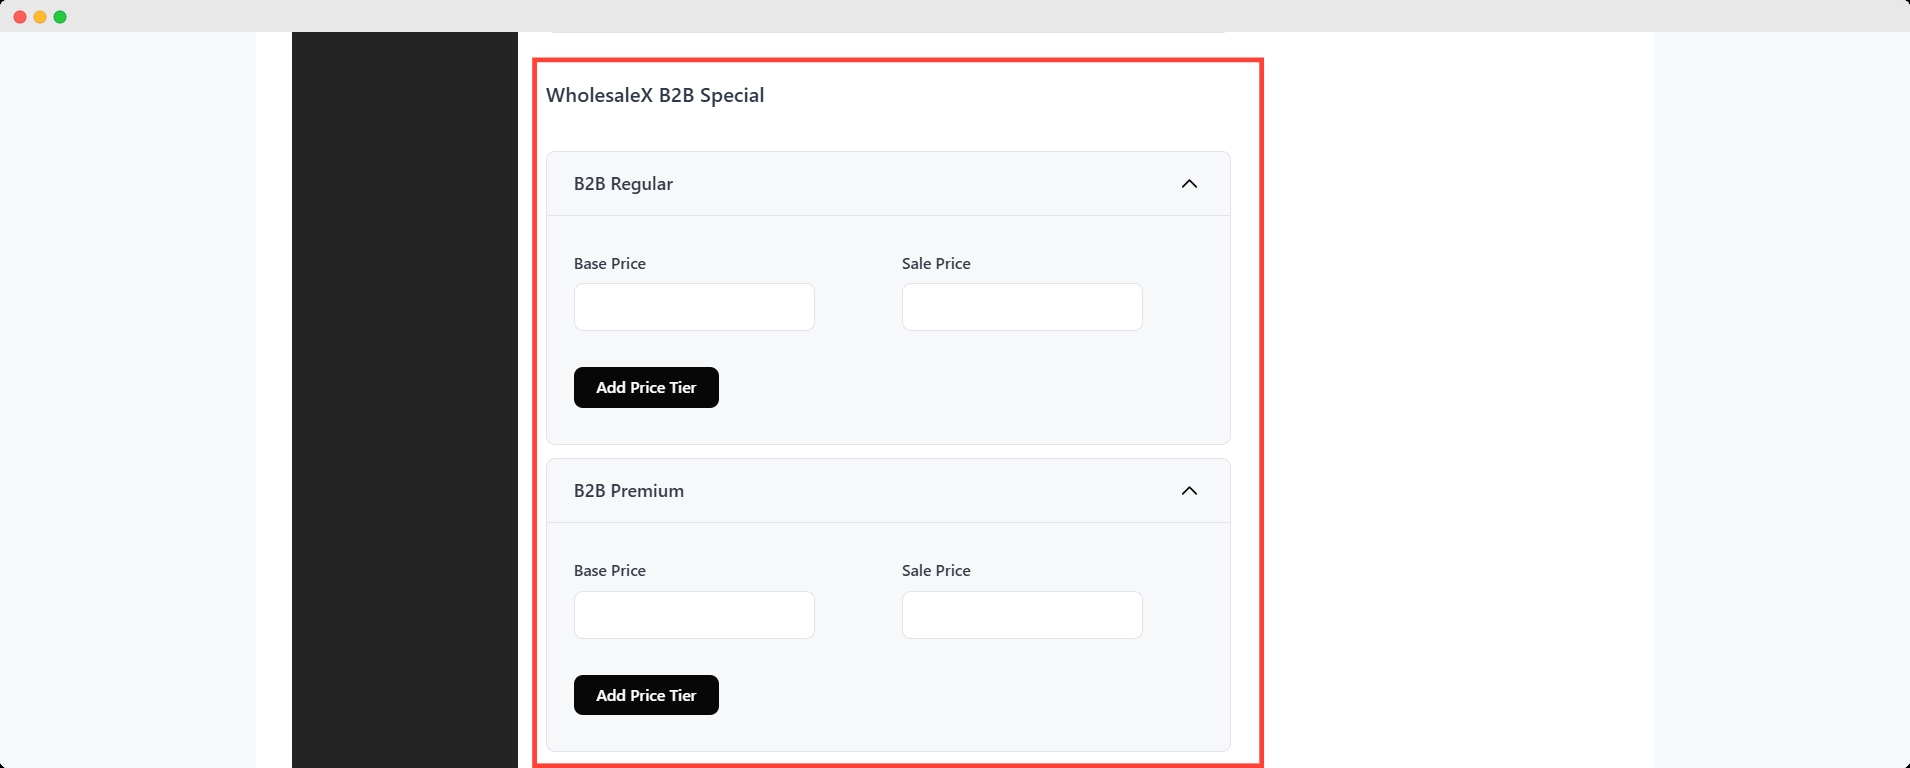
Task: Minimize window using the yellow button
Action: point(40,17)
